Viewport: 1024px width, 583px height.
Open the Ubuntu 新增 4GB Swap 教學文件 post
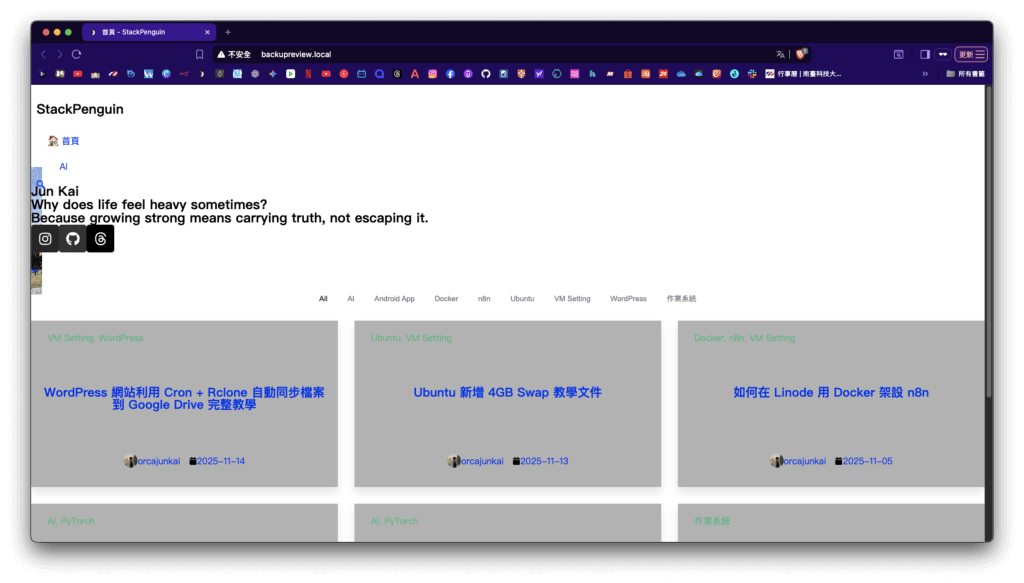point(507,393)
